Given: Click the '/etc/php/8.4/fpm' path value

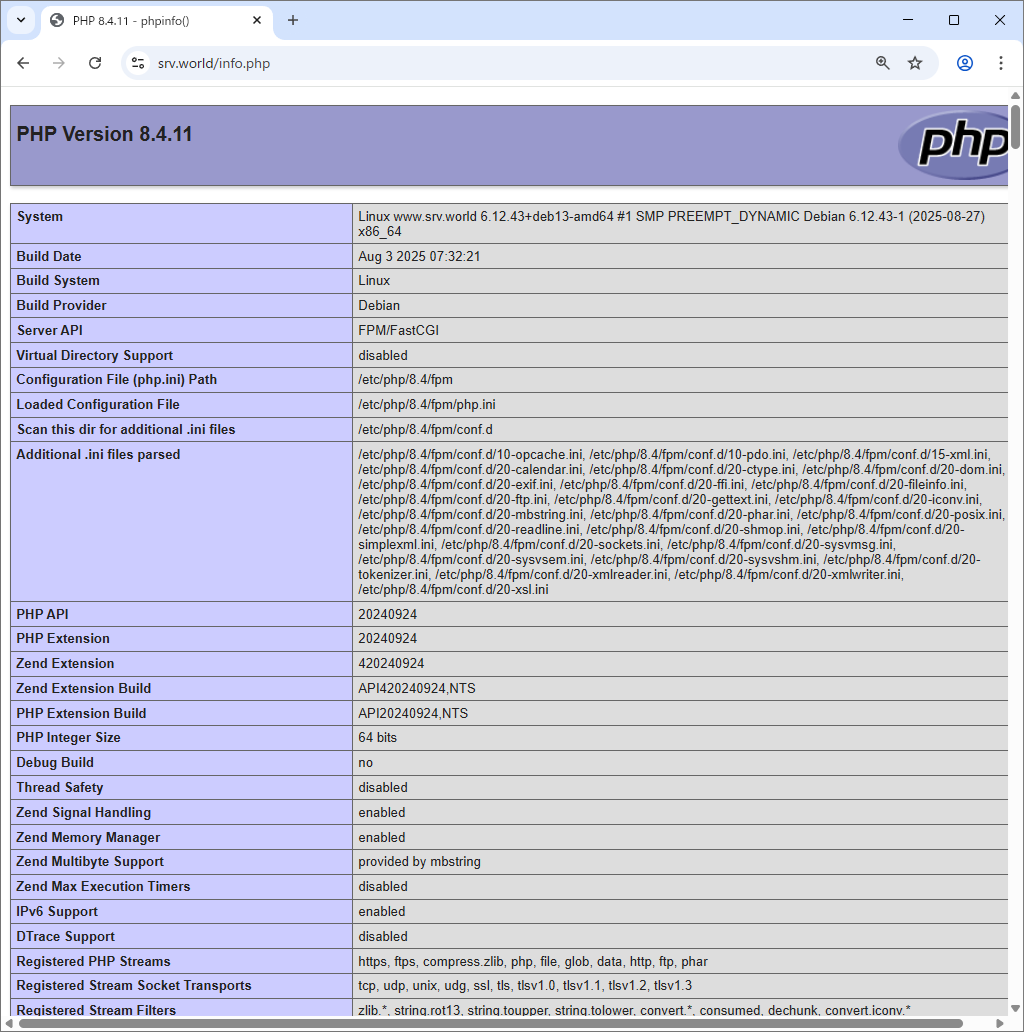Looking at the screenshot, I should tap(405, 380).
